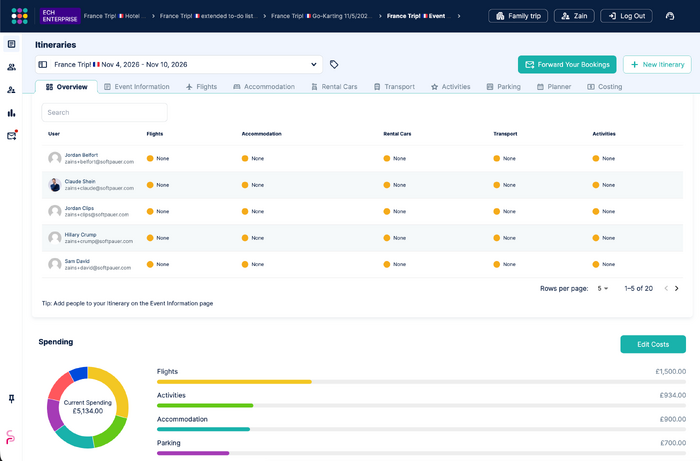
Task: Switch to the Overview tab
Action: click(67, 87)
